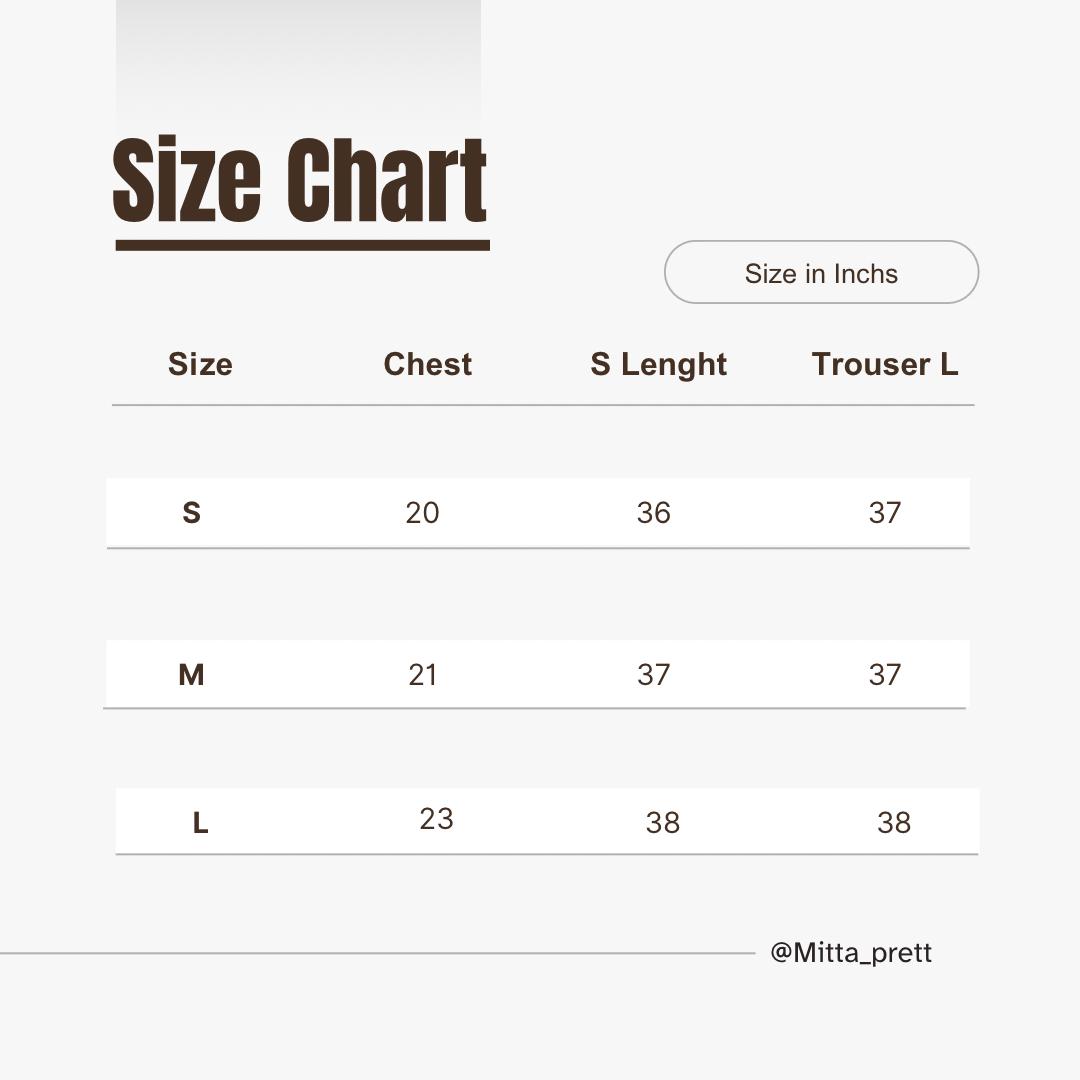Select the "L" size row label
Viewport: 1080px width, 1080px height.
pos(200,823)
